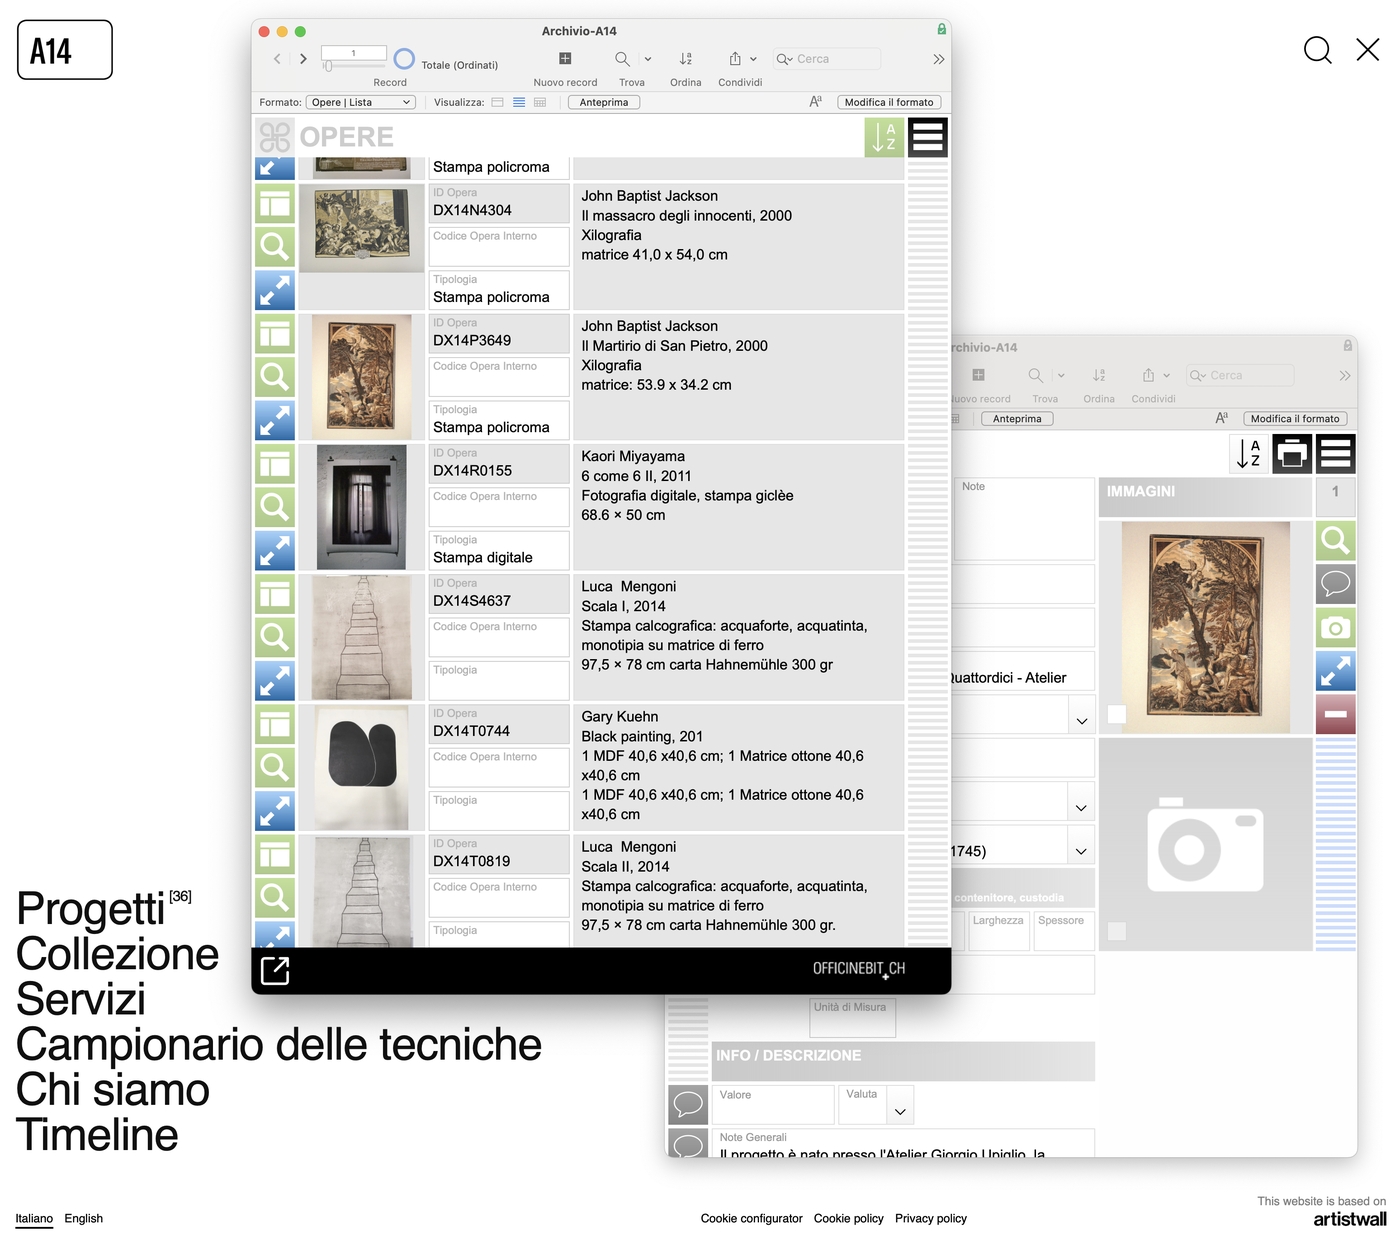Switch to table view in Visualizza
The image size is (1400, 1245).
(540, 102)
